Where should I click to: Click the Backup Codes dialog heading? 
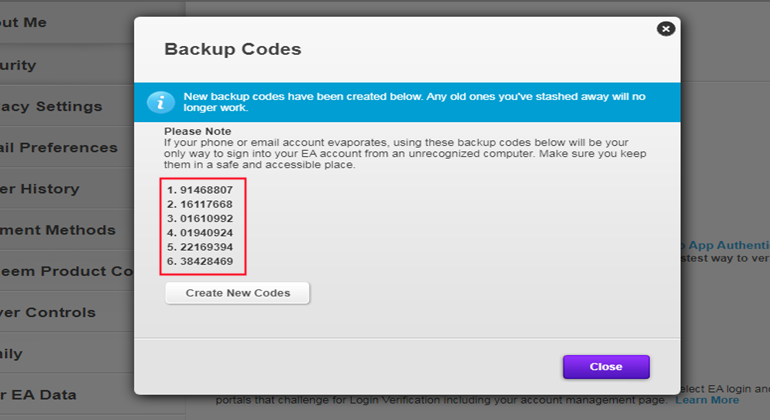point(232,49)
